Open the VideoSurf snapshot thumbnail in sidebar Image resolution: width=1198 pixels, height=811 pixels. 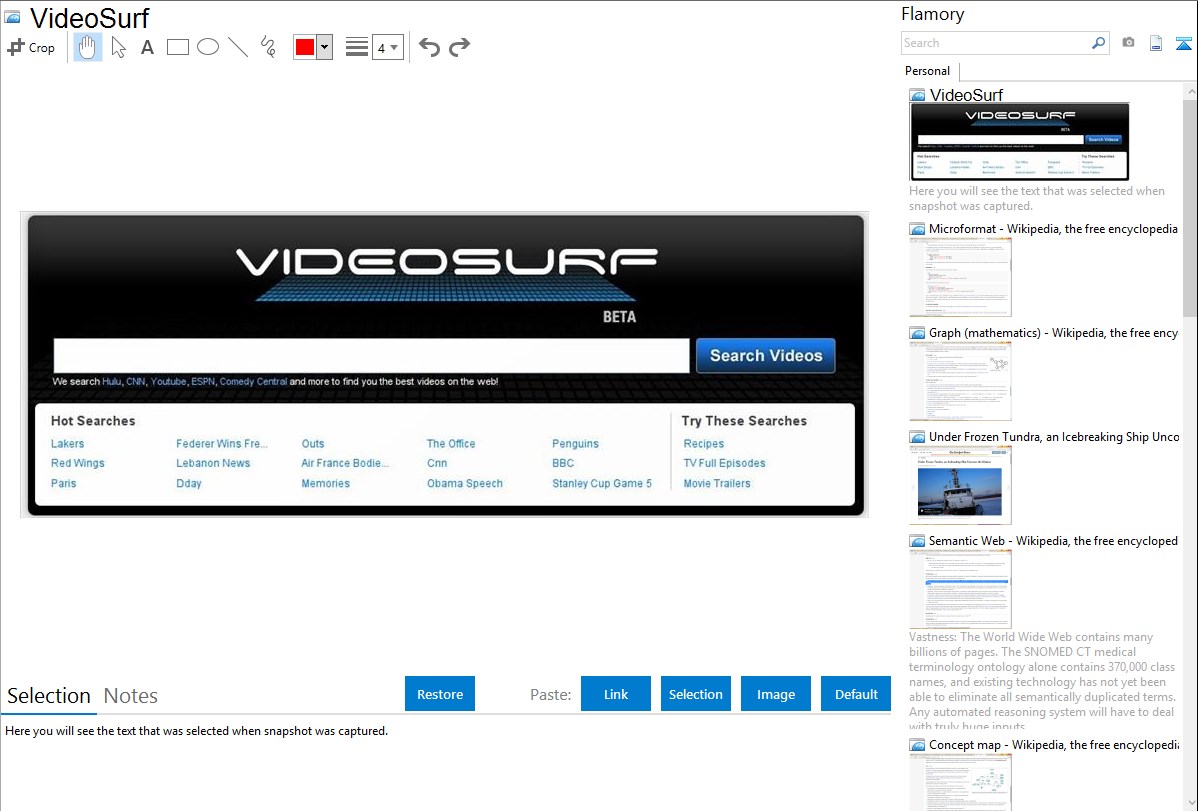pyautogui.click(x=1019, y=142)
